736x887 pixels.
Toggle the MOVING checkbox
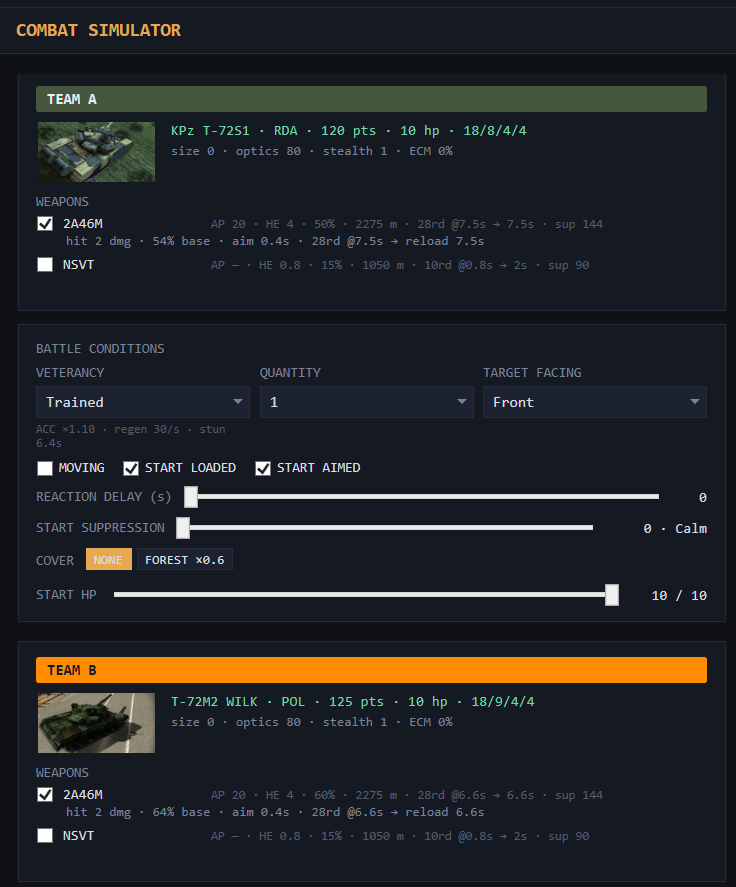pos(45,468)
